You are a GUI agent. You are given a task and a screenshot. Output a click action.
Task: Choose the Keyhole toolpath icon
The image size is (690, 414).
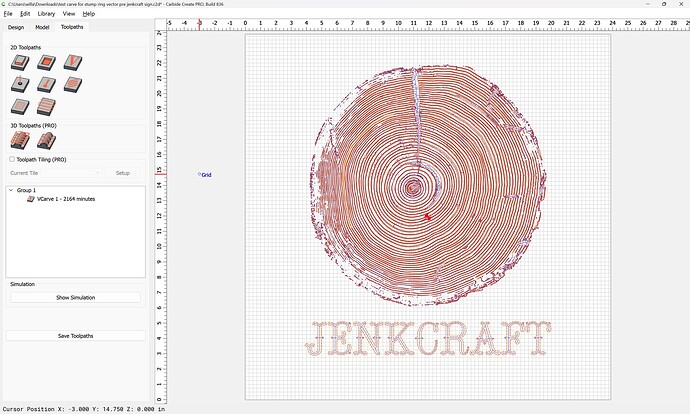pyautogui.click(x=46, y=85)
